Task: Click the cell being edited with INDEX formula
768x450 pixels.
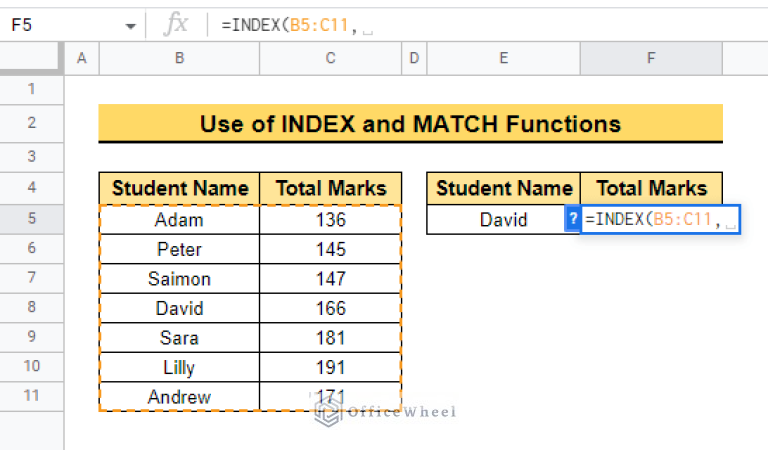Action: click(x=660, y=219)
